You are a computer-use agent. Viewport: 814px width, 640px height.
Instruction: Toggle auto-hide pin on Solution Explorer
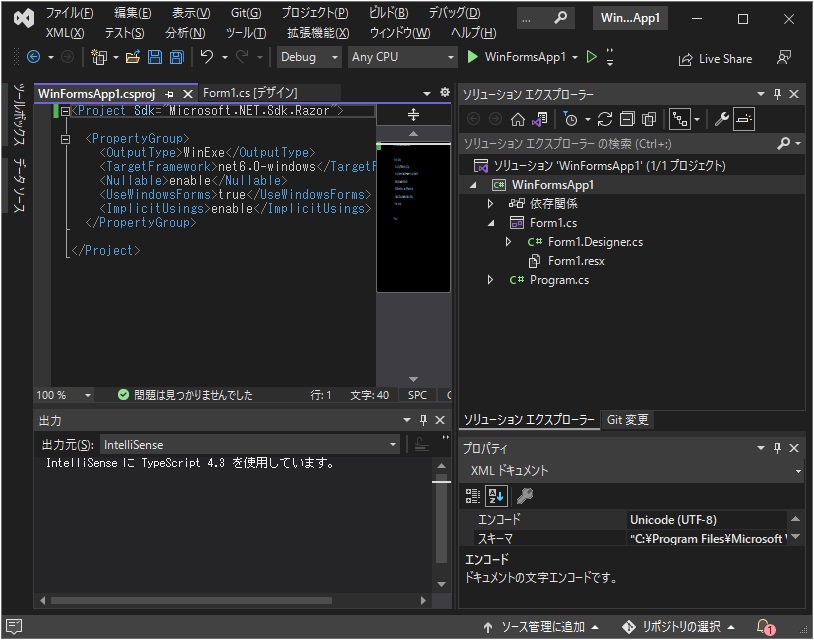click(x=777, y=94)
